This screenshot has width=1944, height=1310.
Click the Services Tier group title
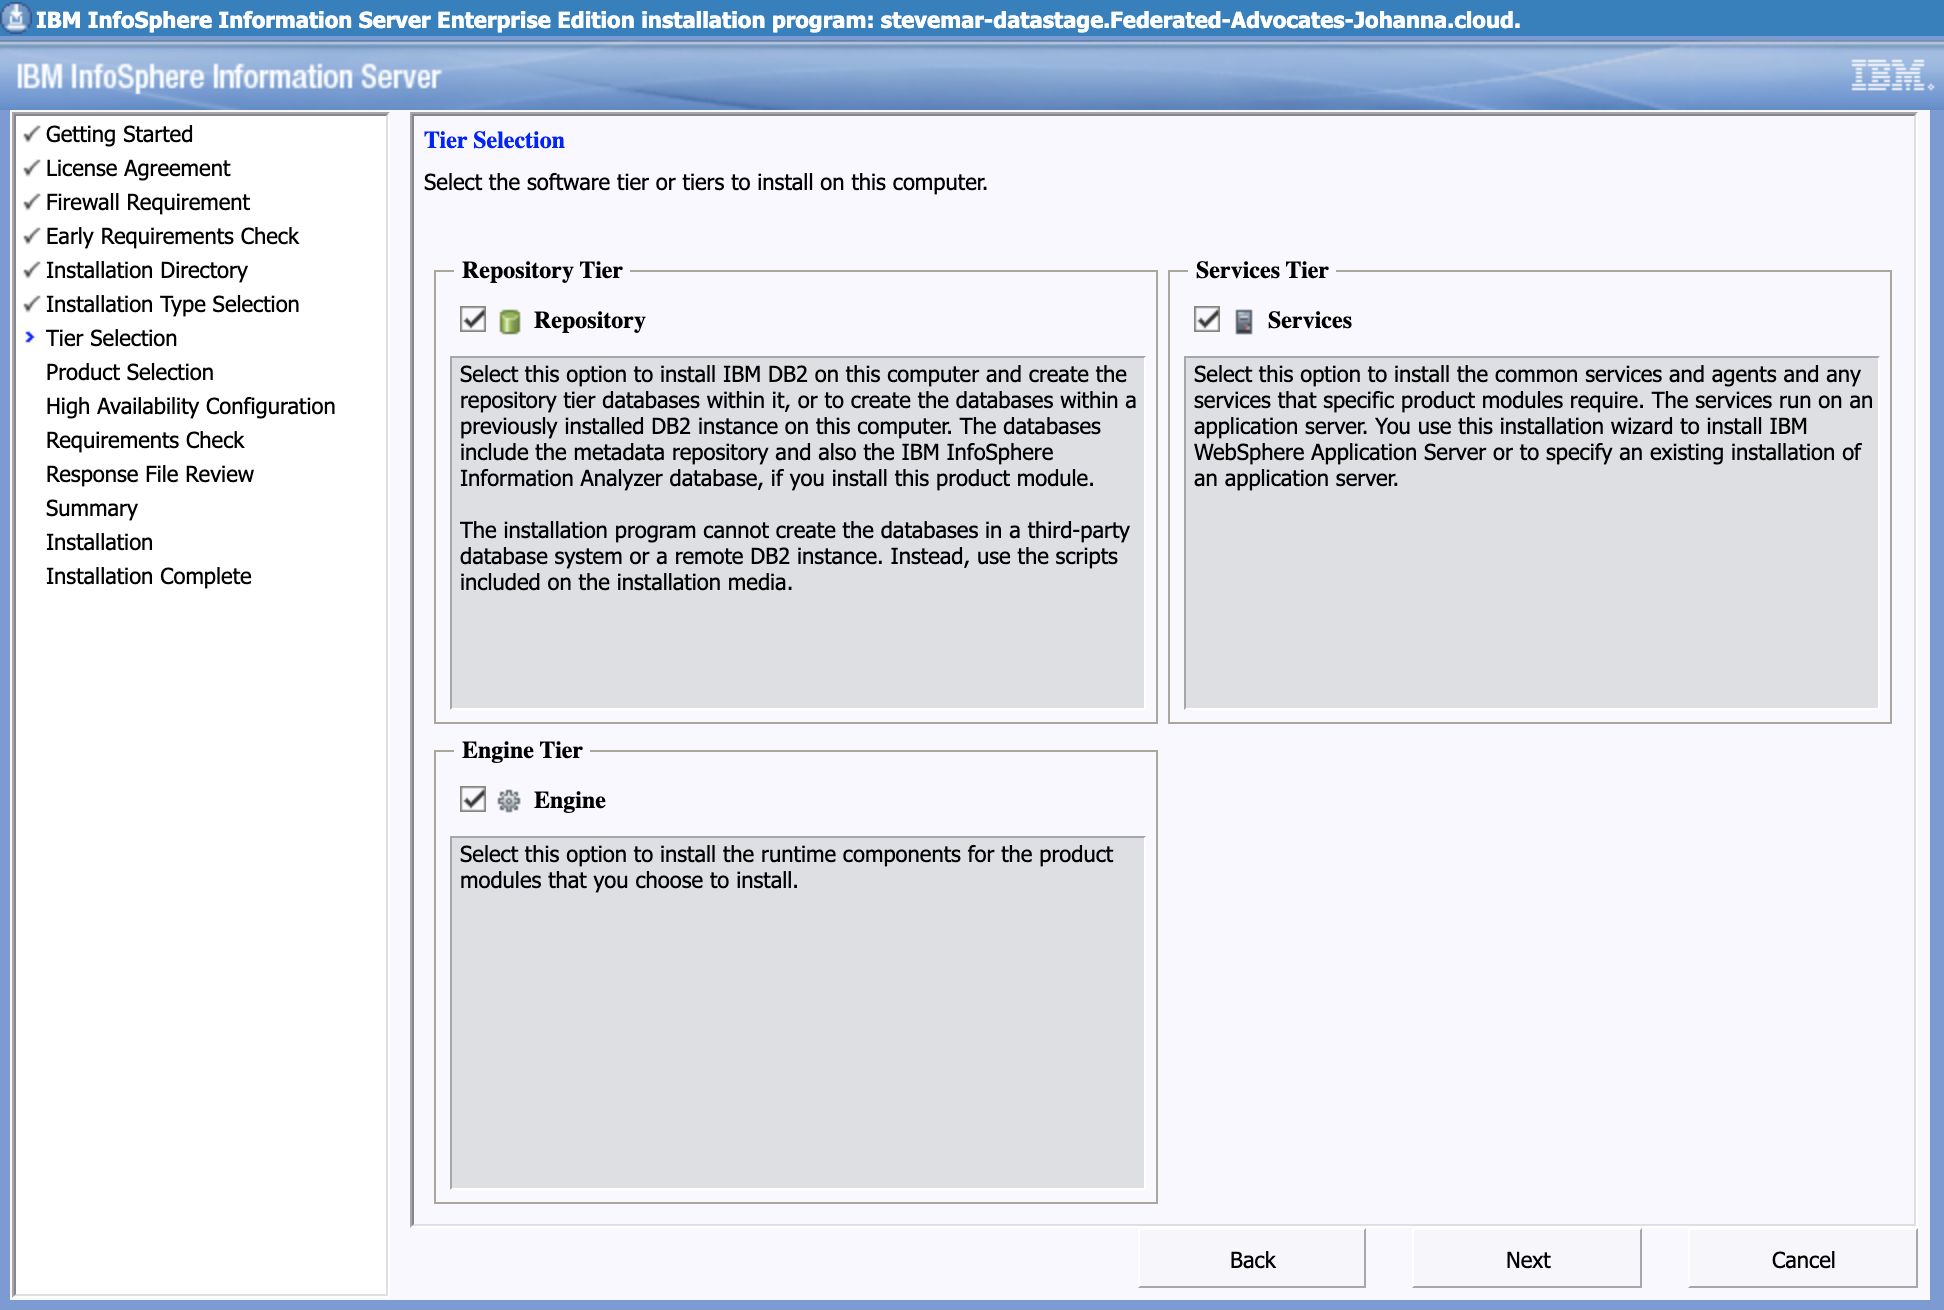(x=1262, y=270)
